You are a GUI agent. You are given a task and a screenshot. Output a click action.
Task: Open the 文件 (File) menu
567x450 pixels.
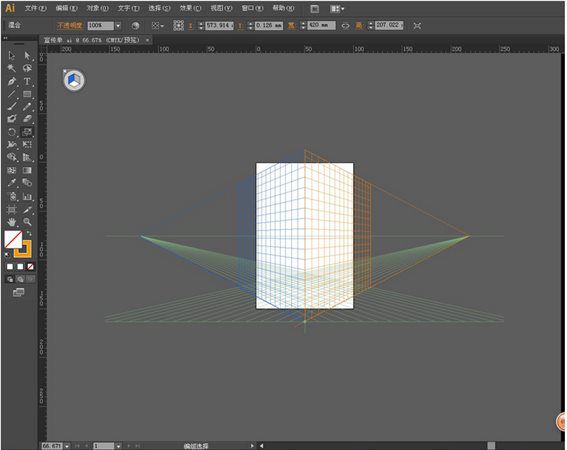point(35,8)
